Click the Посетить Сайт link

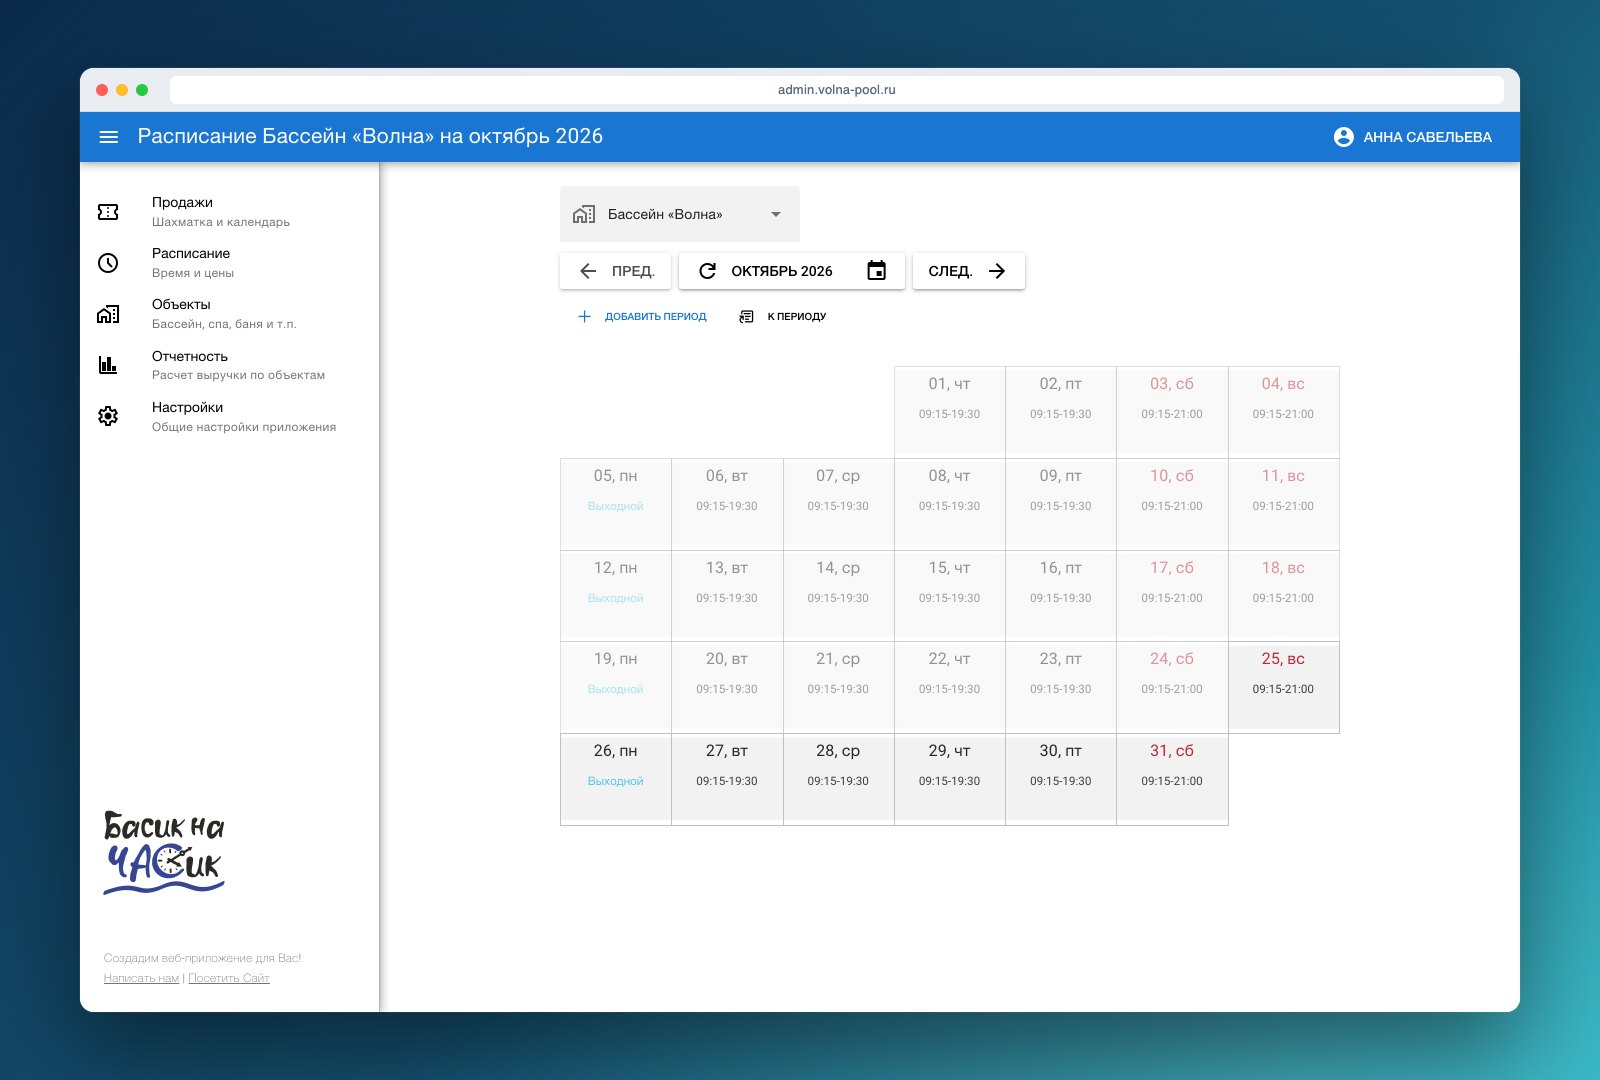tap(229, 978)
